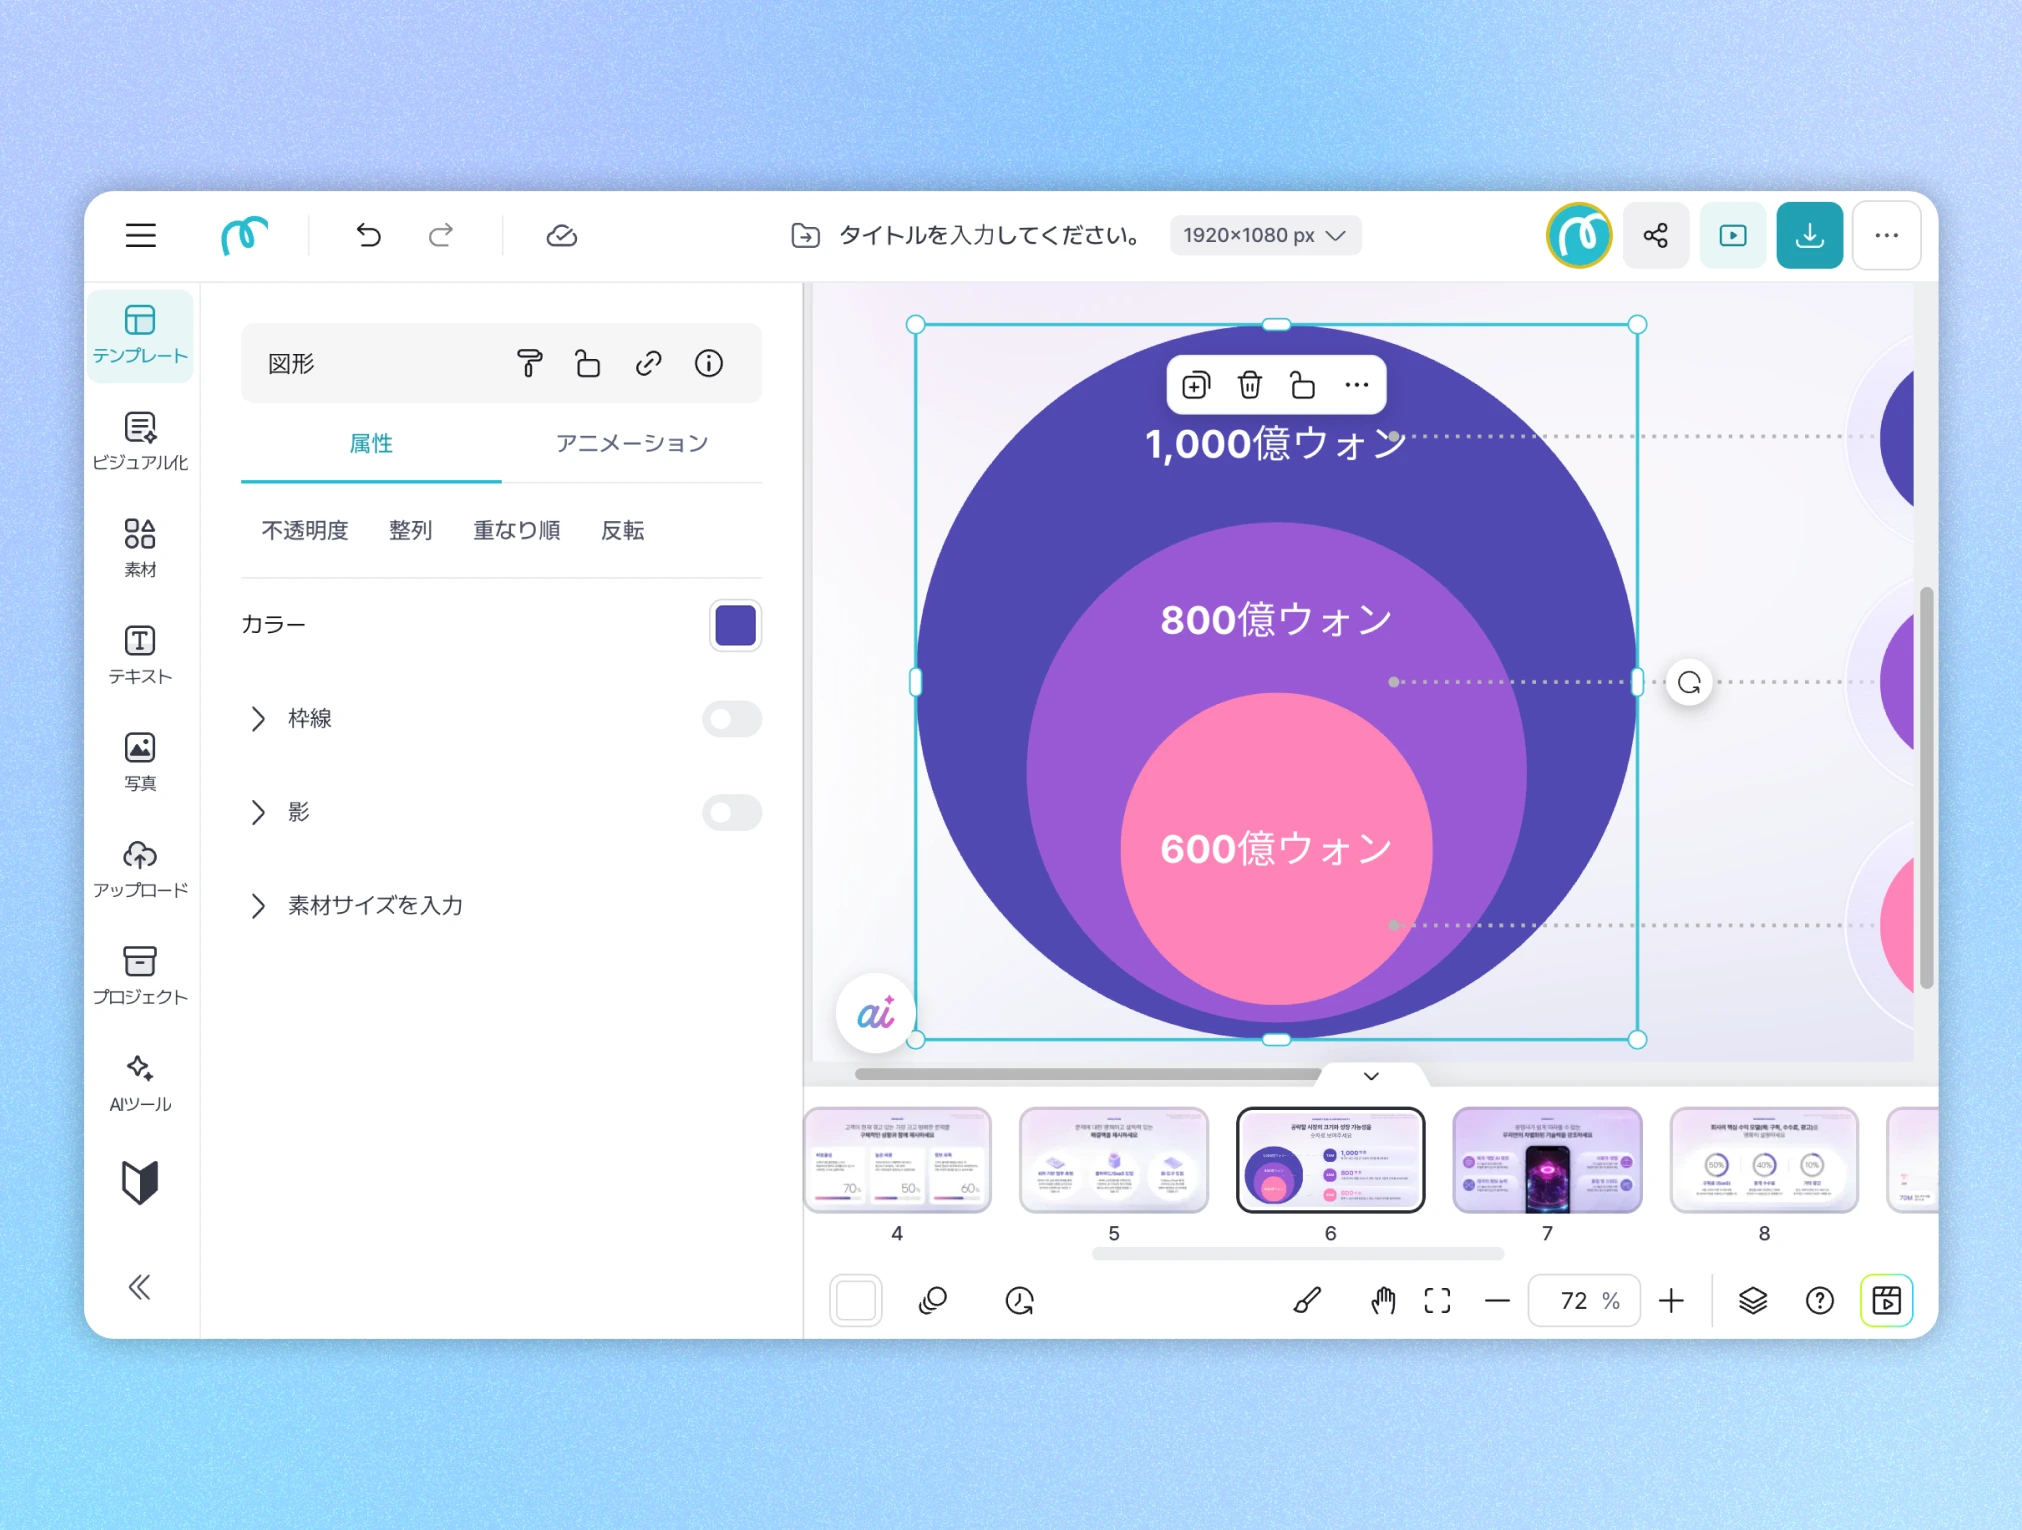Add a link to the shape
This screenshot has height=1530, width=2022.
(649, 363)
